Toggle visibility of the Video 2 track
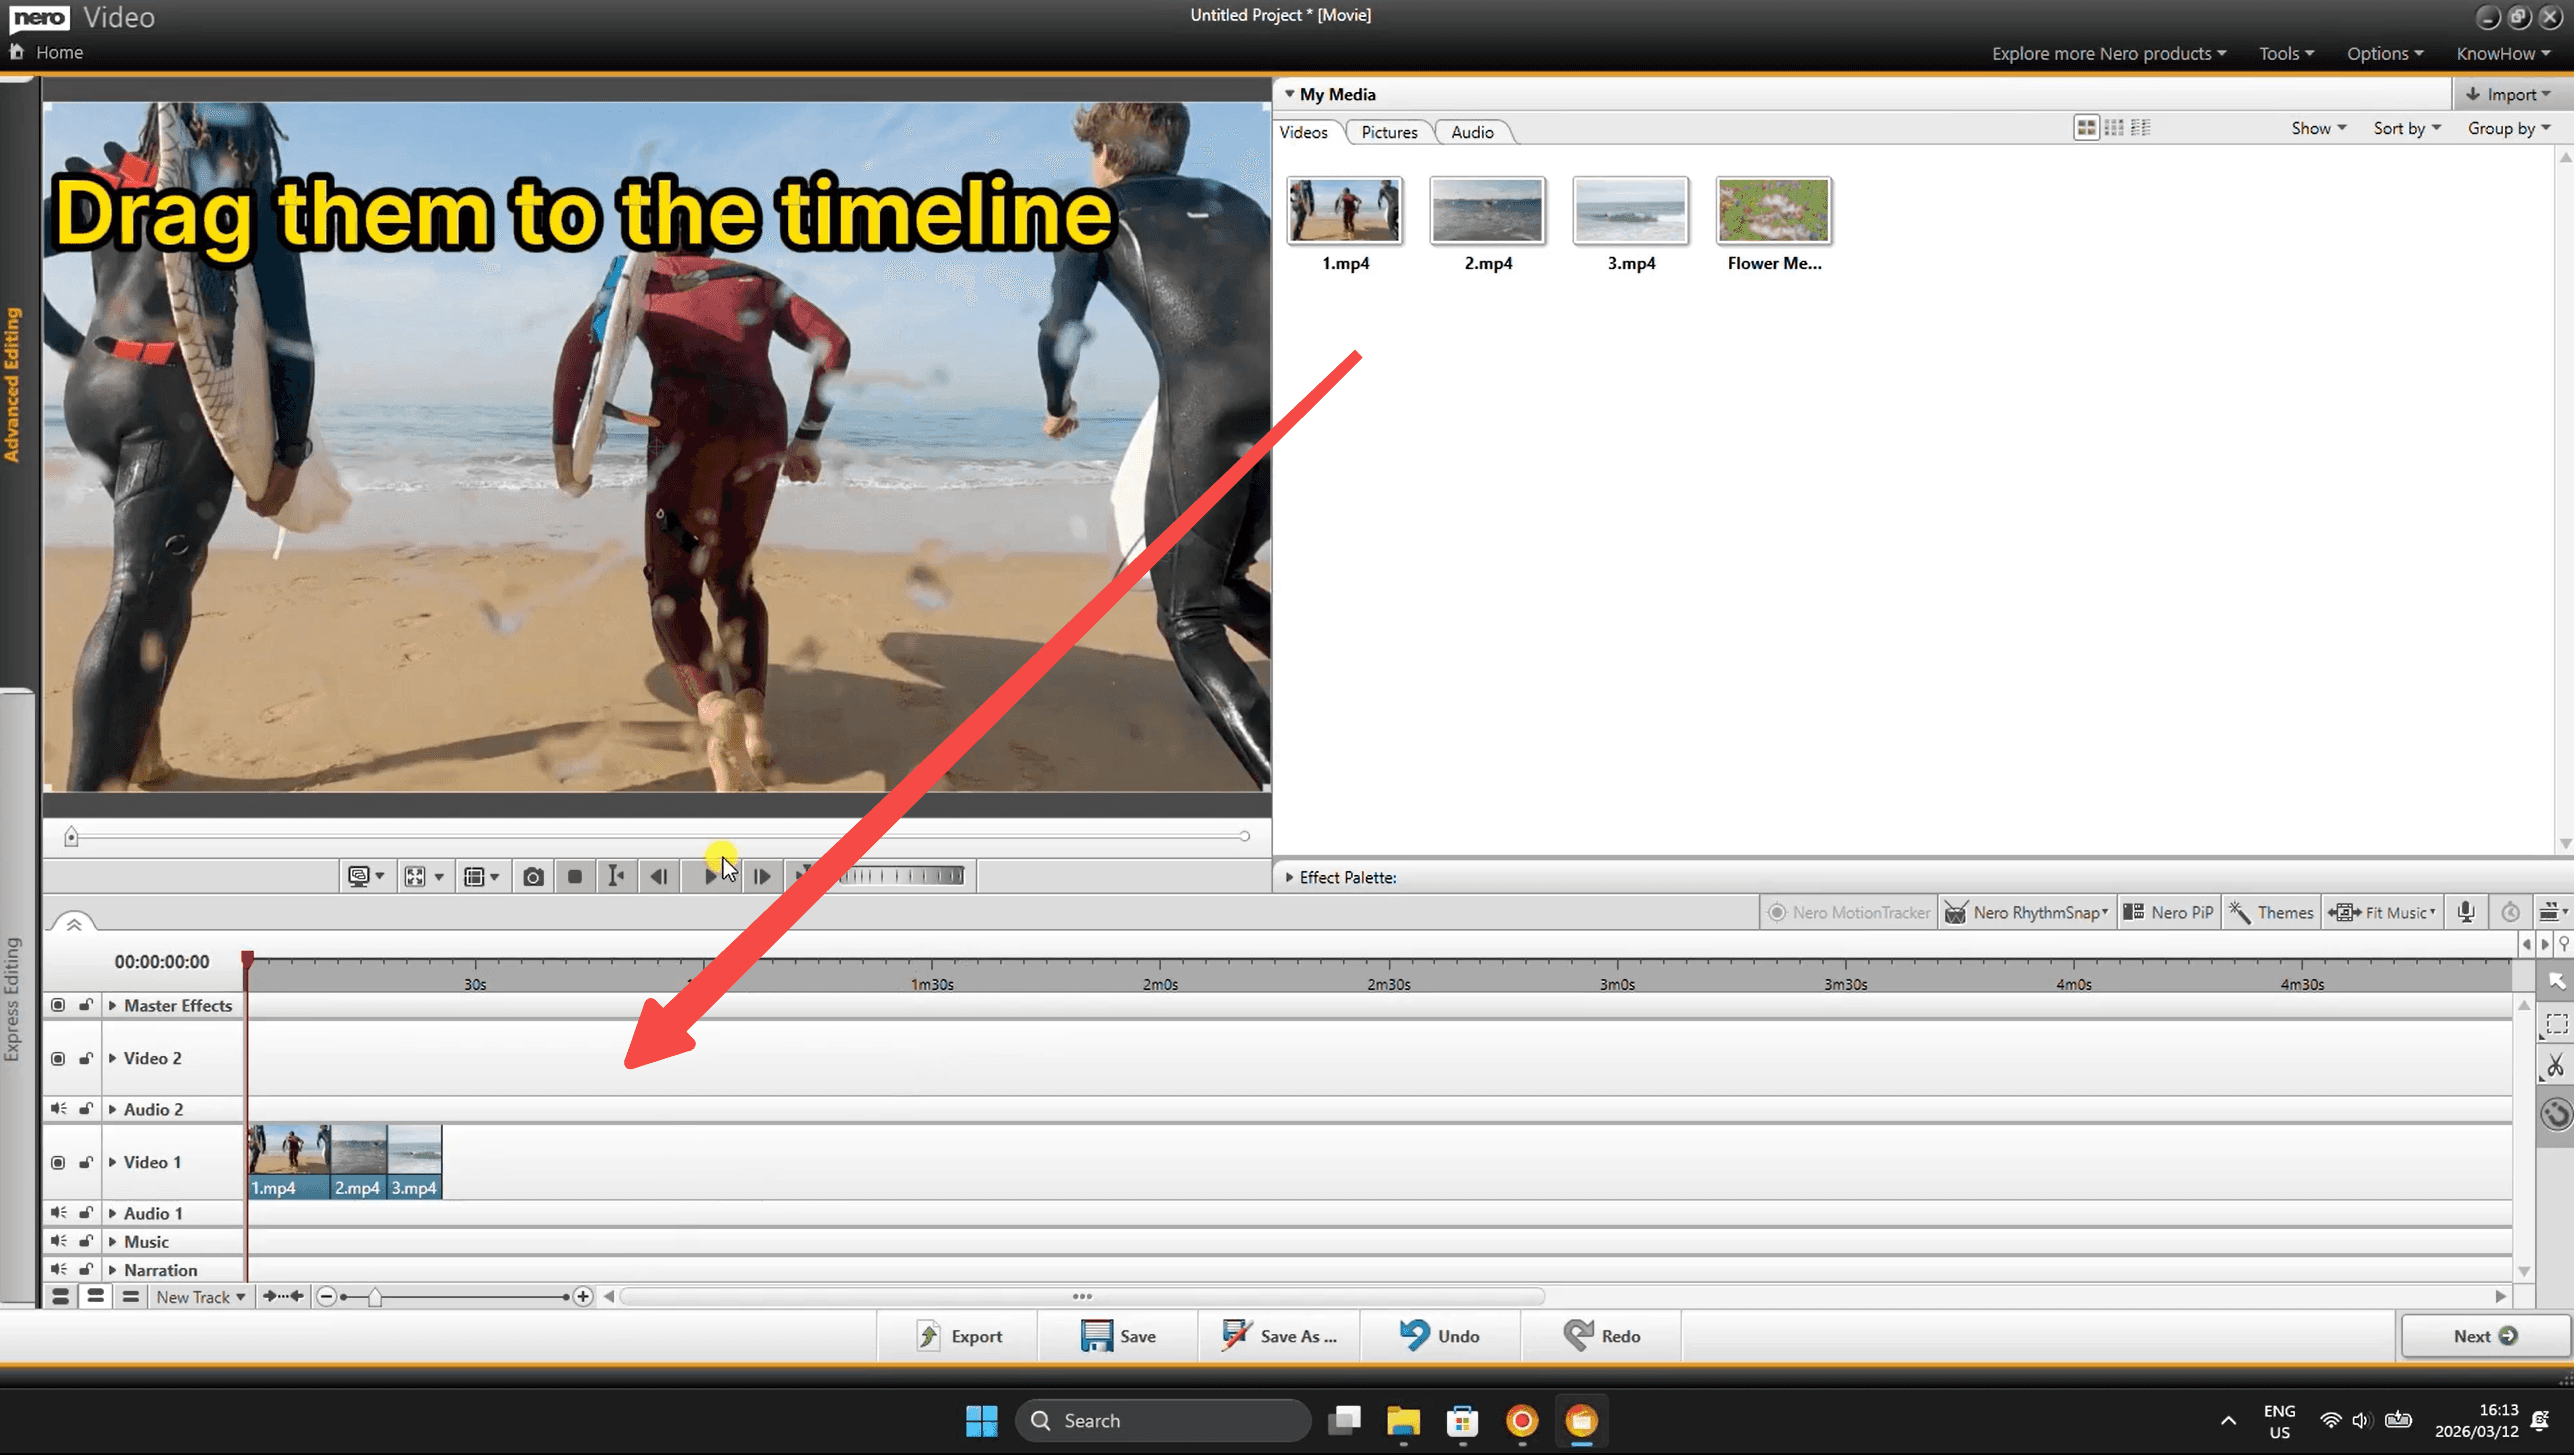The image size is (2574, 1455). pos(58,1058)
